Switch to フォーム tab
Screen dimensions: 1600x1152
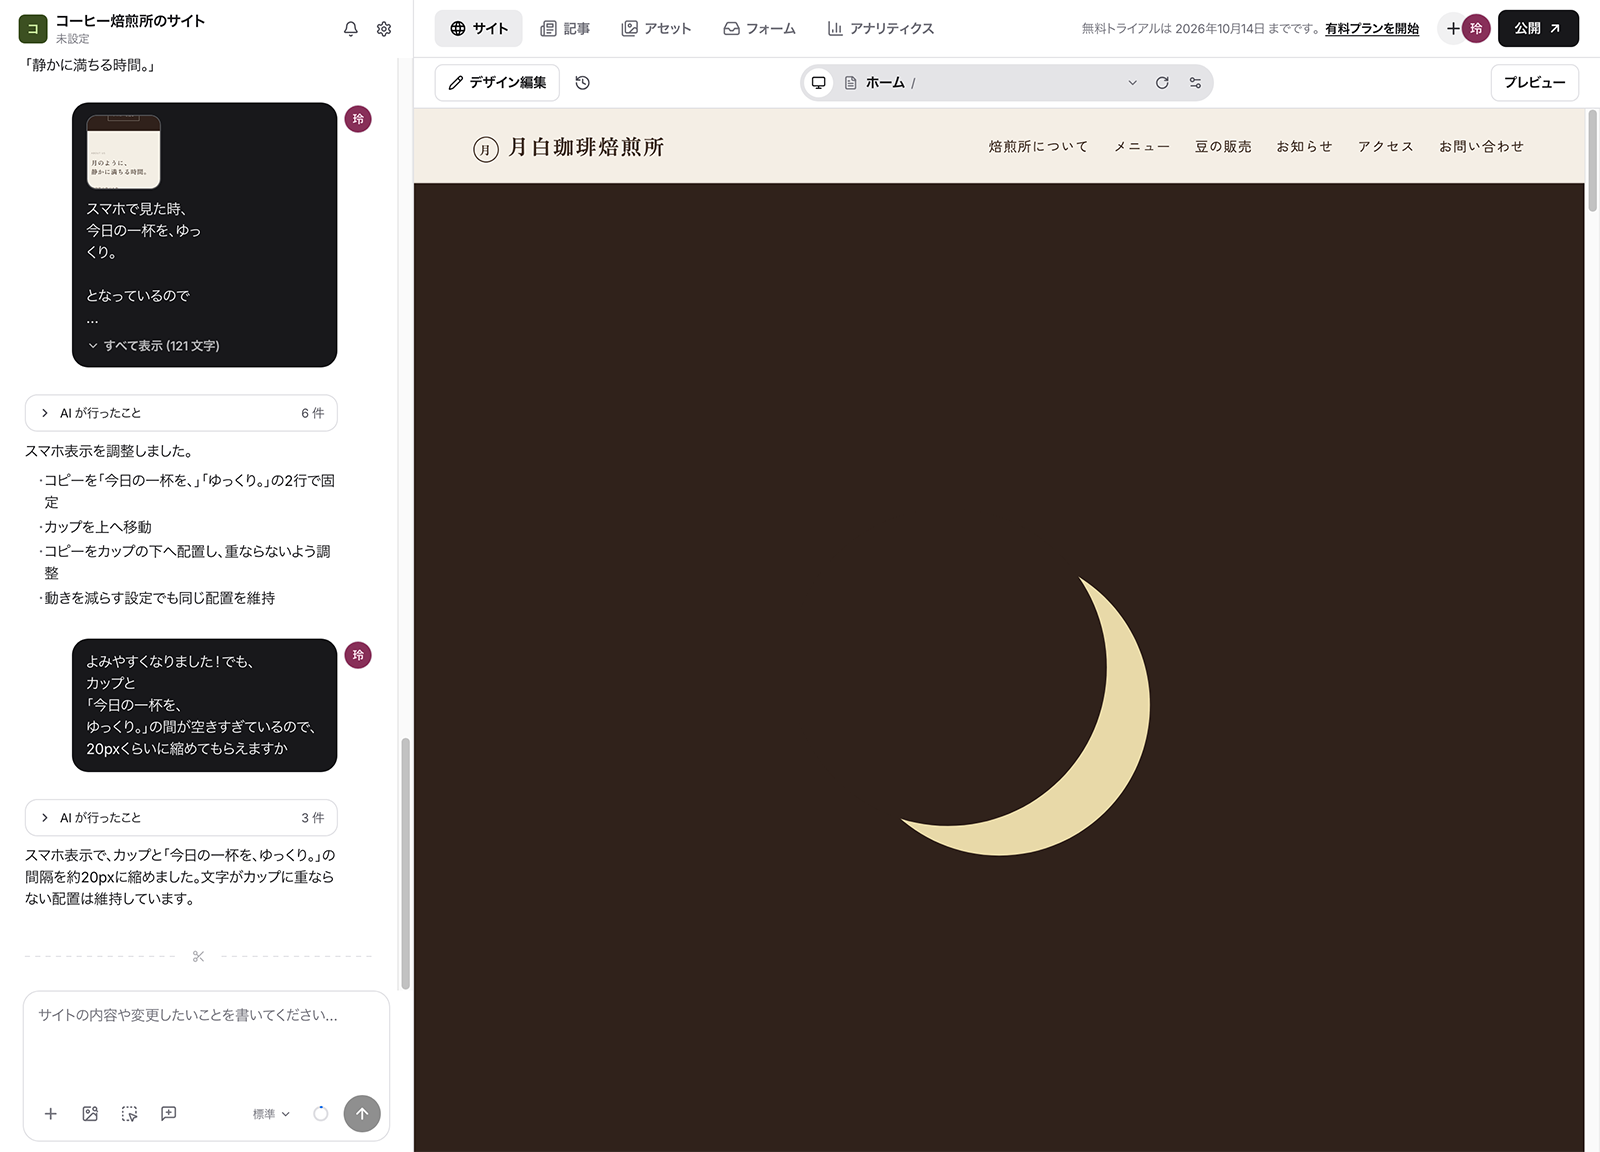(x=759, y=29)
